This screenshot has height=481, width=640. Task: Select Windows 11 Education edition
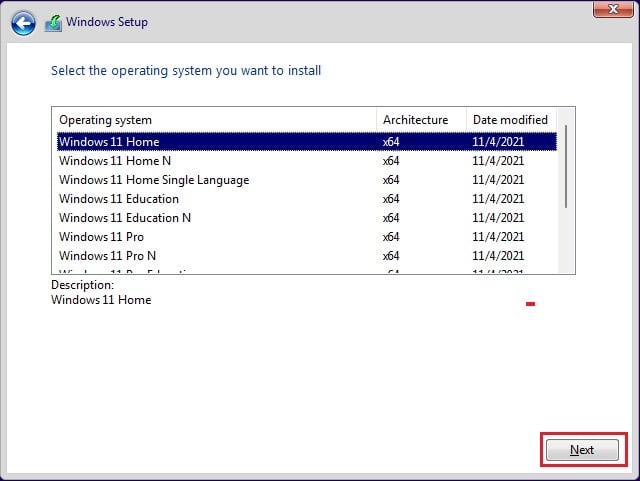pos(307,199)
